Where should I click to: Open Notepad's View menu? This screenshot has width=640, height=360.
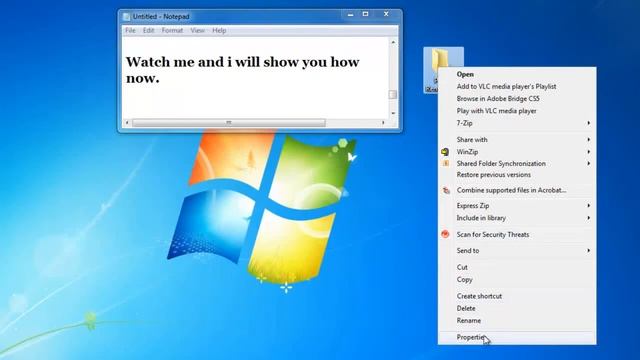pyautogui.click(x=198, y=31)
